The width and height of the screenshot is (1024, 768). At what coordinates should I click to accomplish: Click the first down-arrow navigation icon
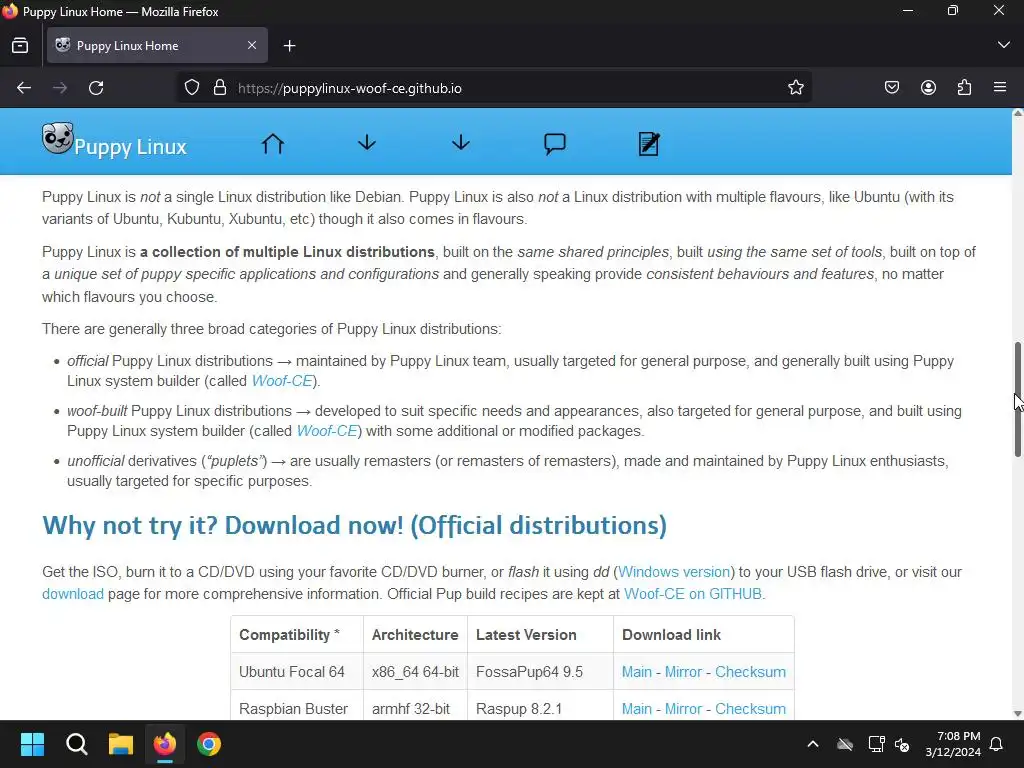coord(367,142)
